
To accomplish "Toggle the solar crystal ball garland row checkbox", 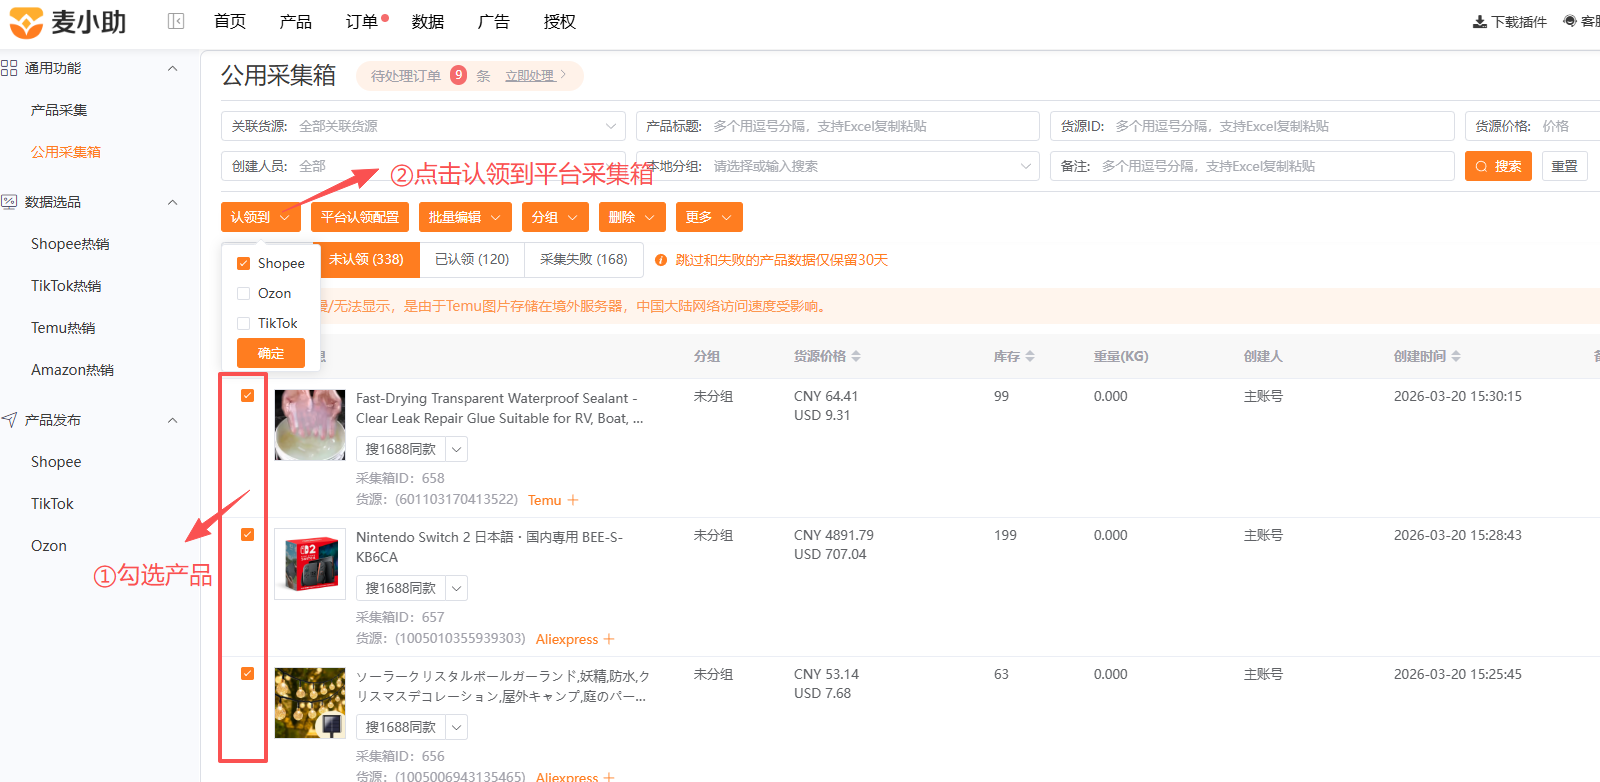I will click(x=247, y=674).
